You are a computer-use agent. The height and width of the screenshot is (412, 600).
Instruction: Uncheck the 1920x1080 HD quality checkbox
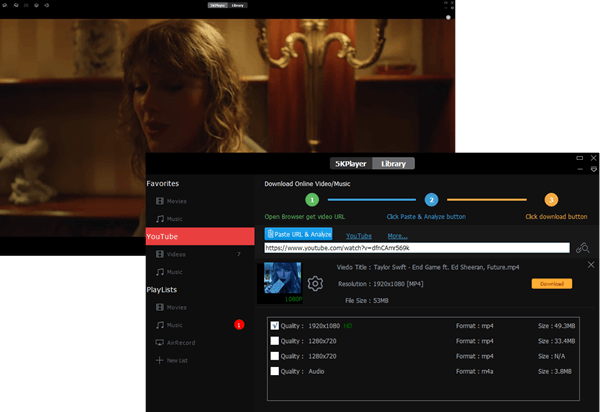tap(275, 326)
